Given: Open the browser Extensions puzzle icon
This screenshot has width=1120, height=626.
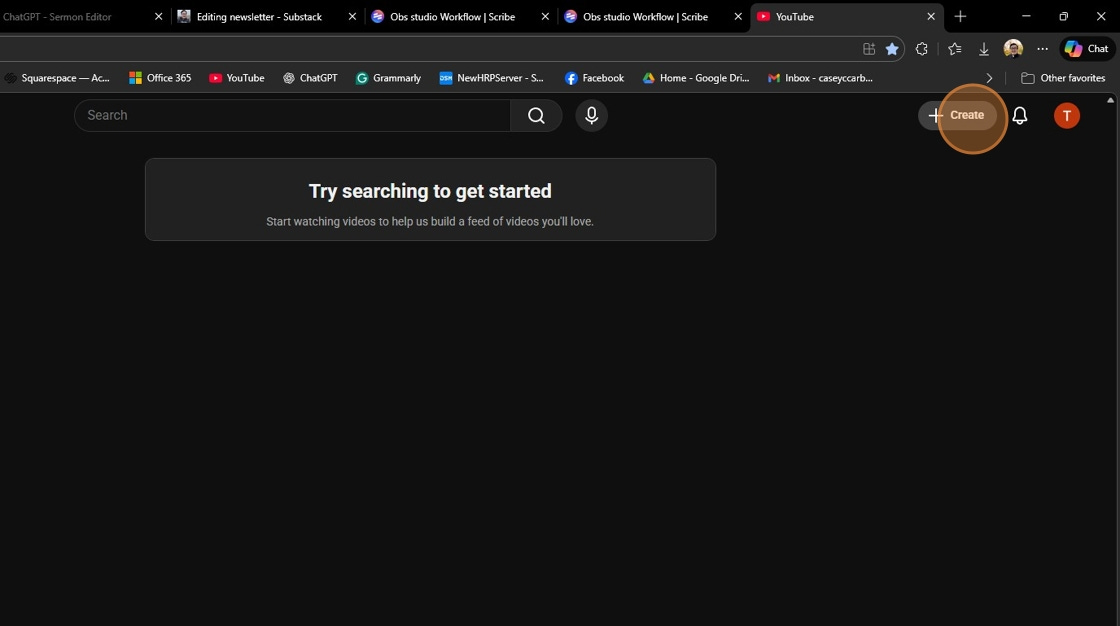Looking at the screenshot, I should point(921,49).
